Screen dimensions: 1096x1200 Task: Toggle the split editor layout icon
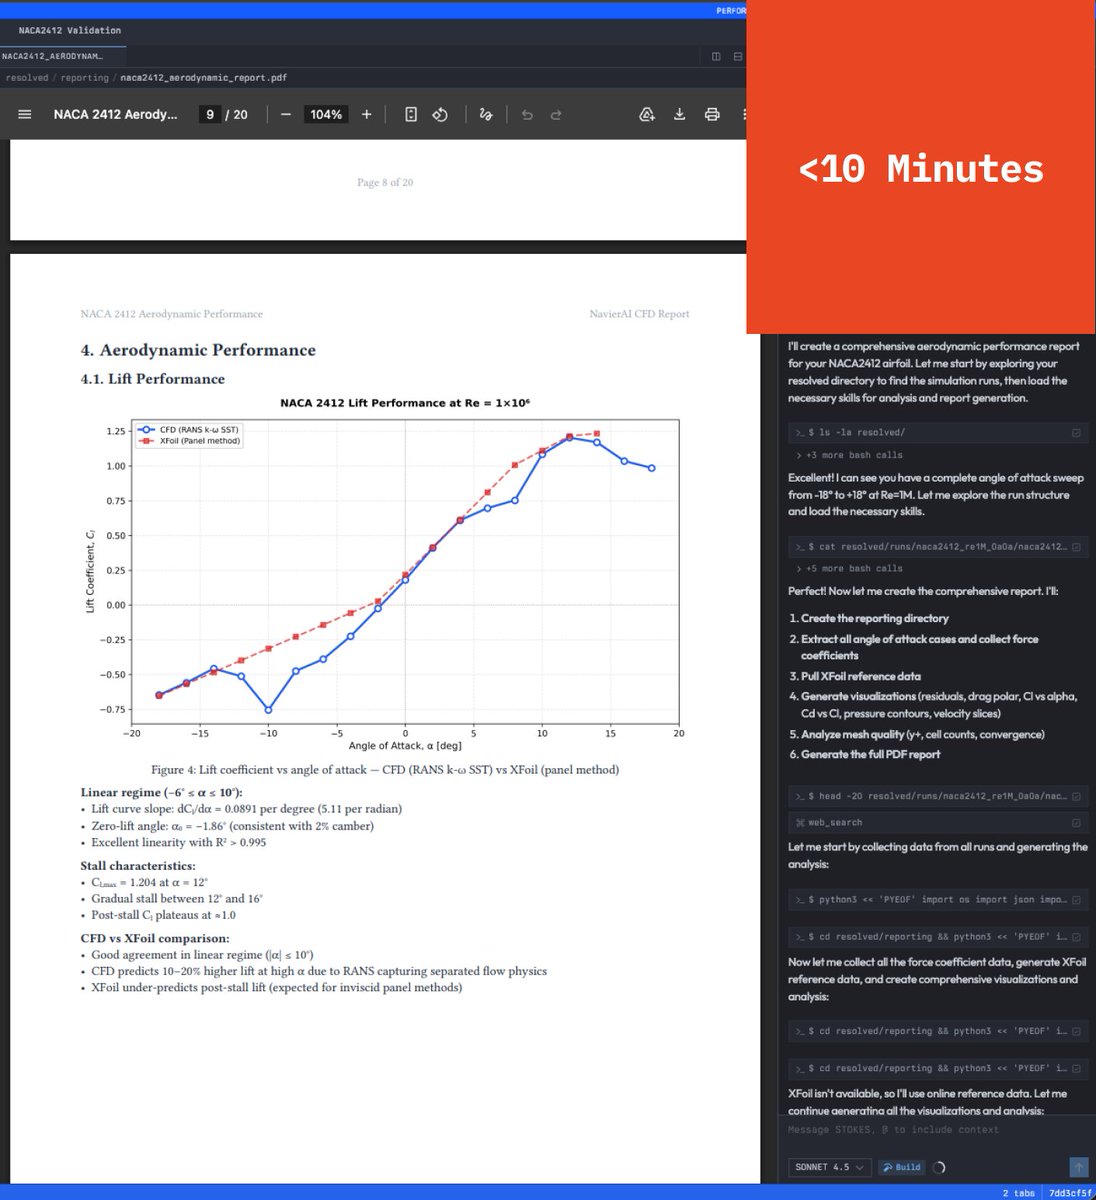click(716, 57)
